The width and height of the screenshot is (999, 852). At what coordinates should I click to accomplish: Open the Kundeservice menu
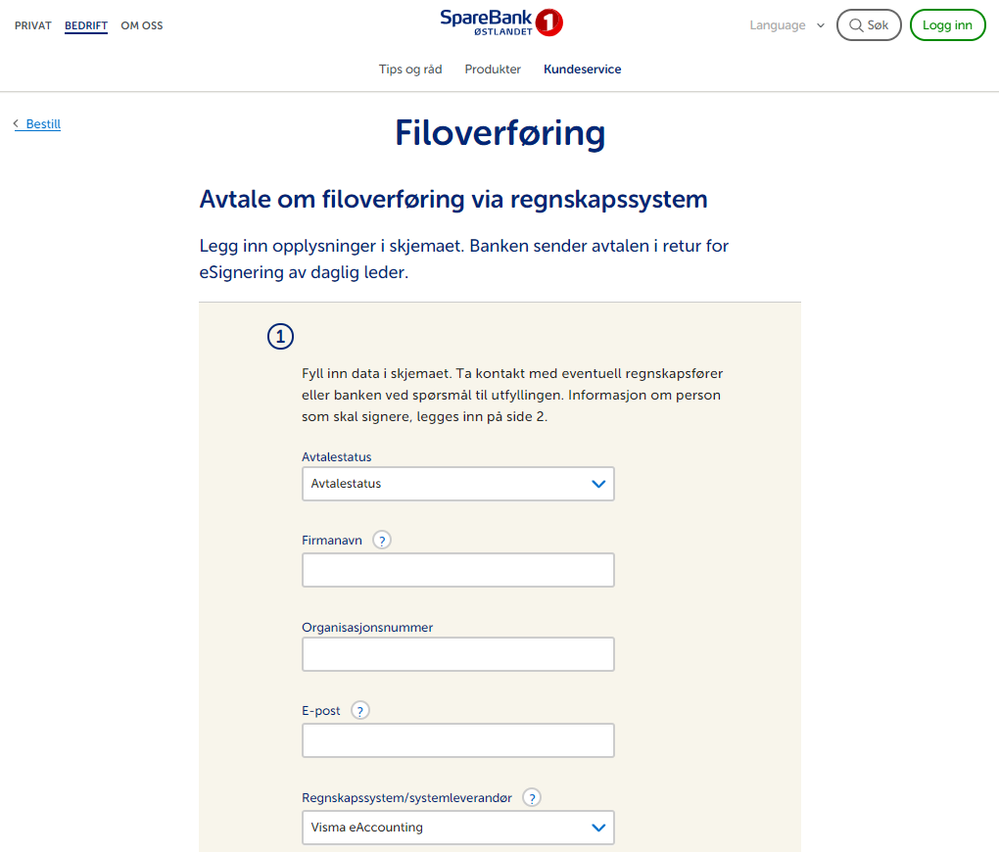coord(582,69)
